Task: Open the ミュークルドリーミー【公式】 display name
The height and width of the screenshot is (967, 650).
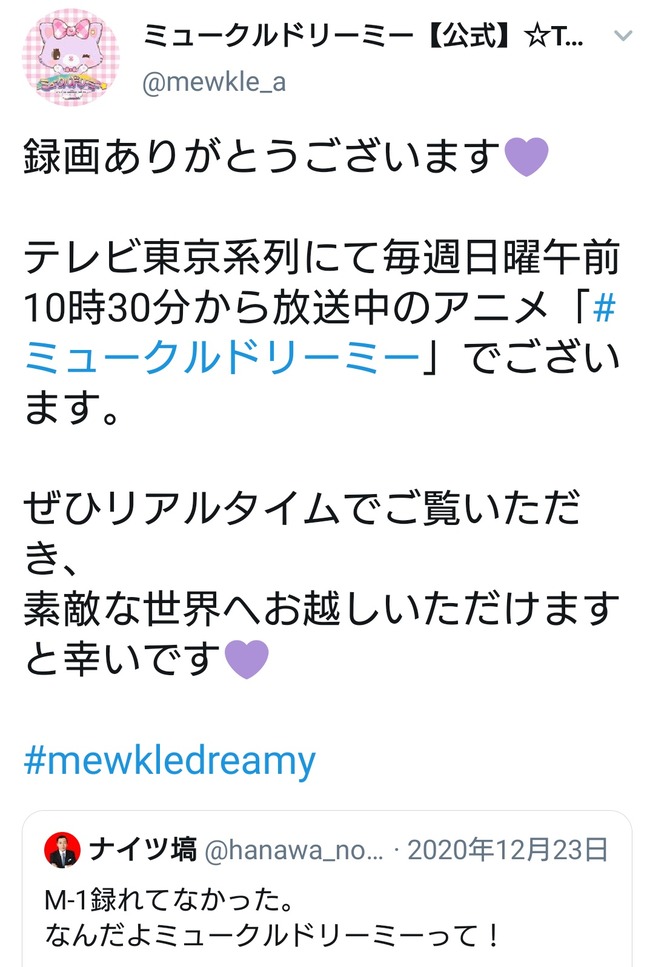Action: coord(363,36)
